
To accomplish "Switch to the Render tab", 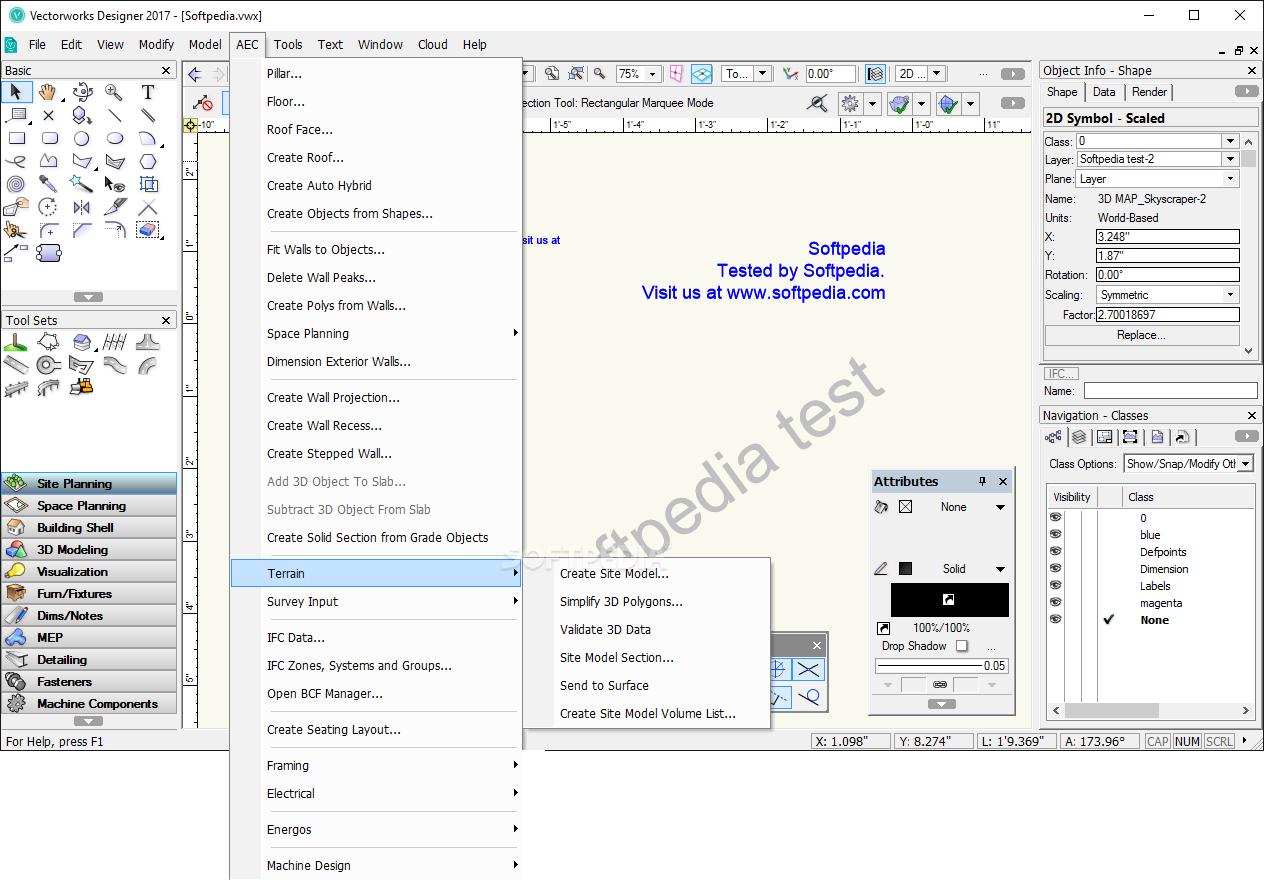I will tap(1149, 92).
